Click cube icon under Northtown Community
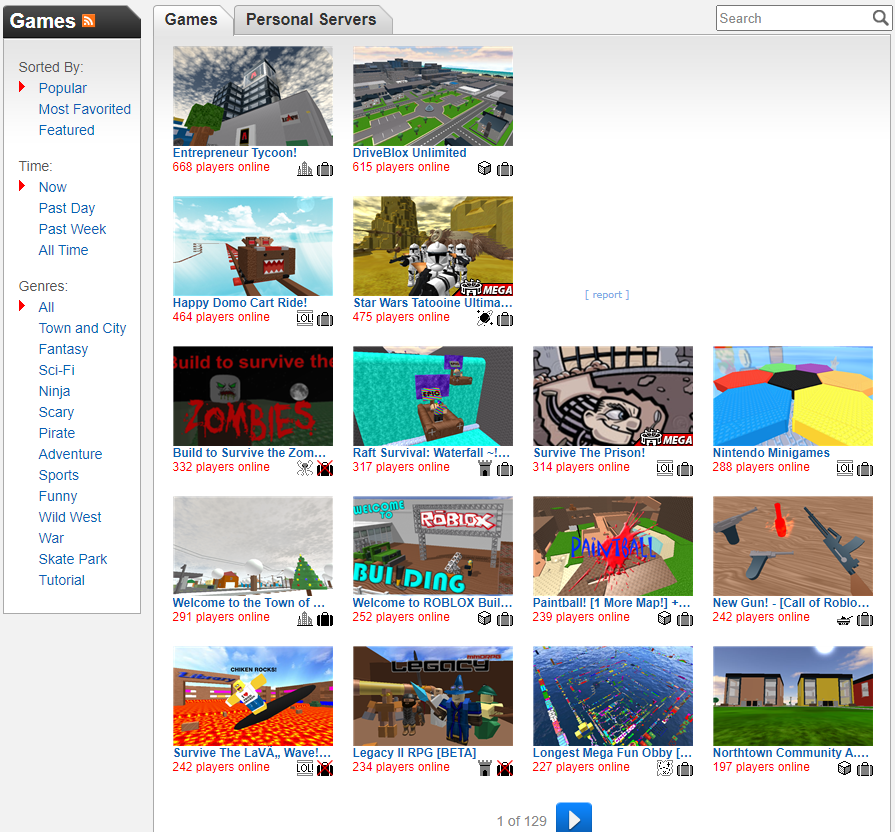Image resolution: width=895 pixels, height=832 pixels. click(x=844, y=769)
